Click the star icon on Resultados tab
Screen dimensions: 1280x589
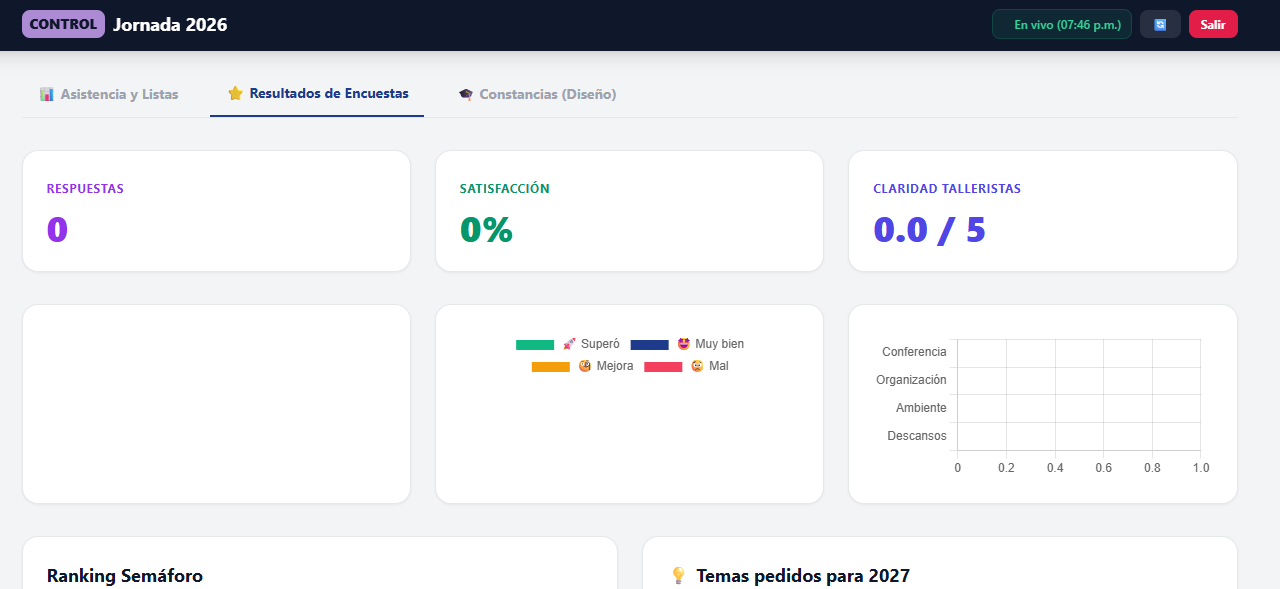[x=235, y=93]
